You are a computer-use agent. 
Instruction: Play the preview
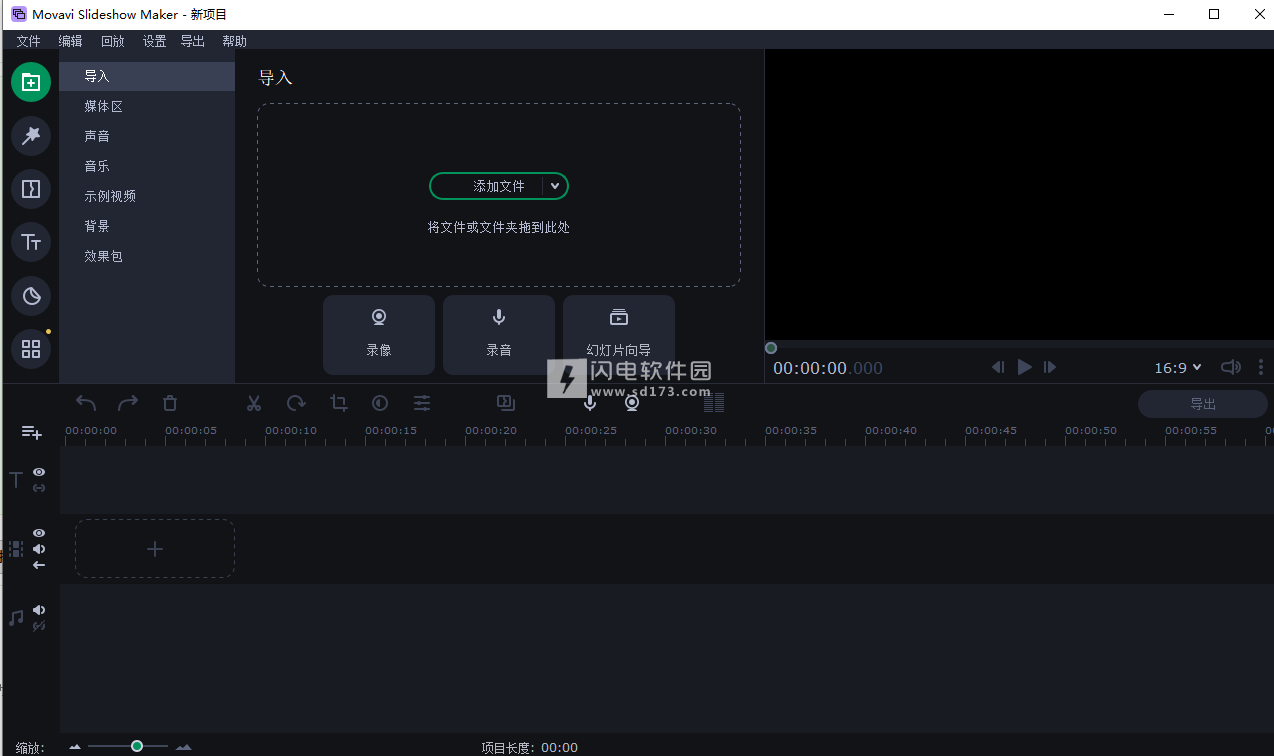(1024, 367)
